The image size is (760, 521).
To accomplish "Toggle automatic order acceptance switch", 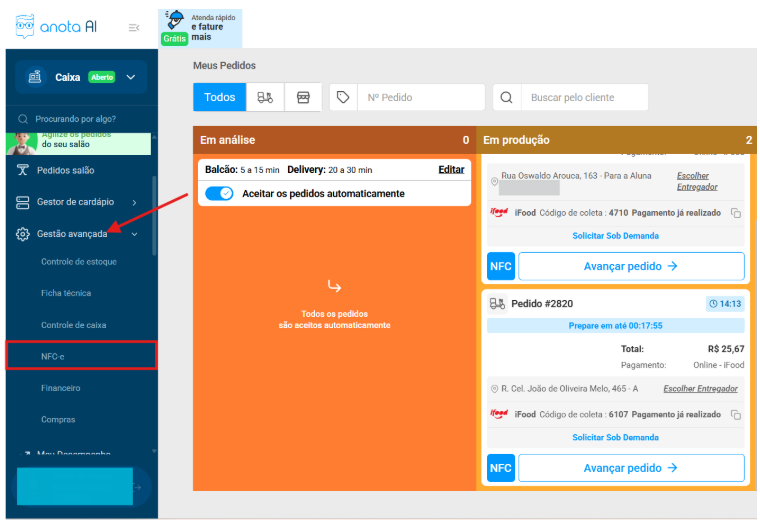I will click(x=219, y=193).
